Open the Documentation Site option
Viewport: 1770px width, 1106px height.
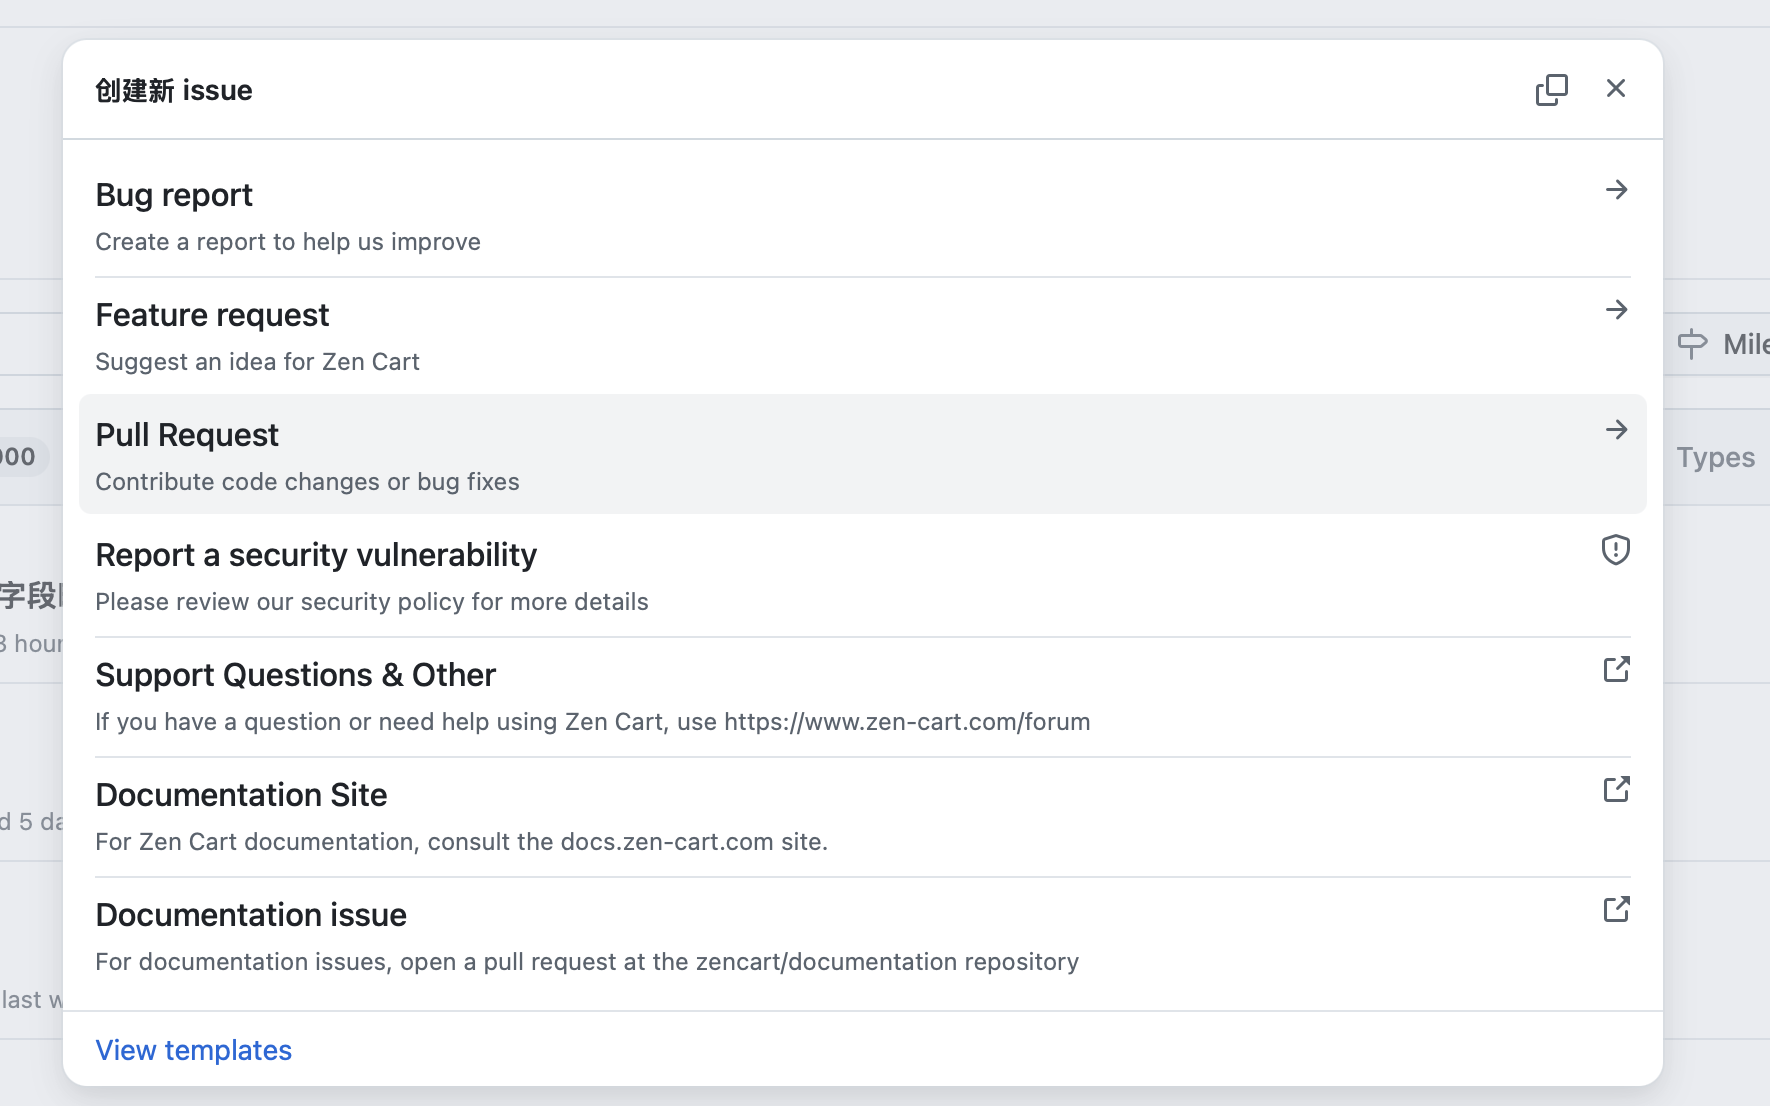pos(862,816)
